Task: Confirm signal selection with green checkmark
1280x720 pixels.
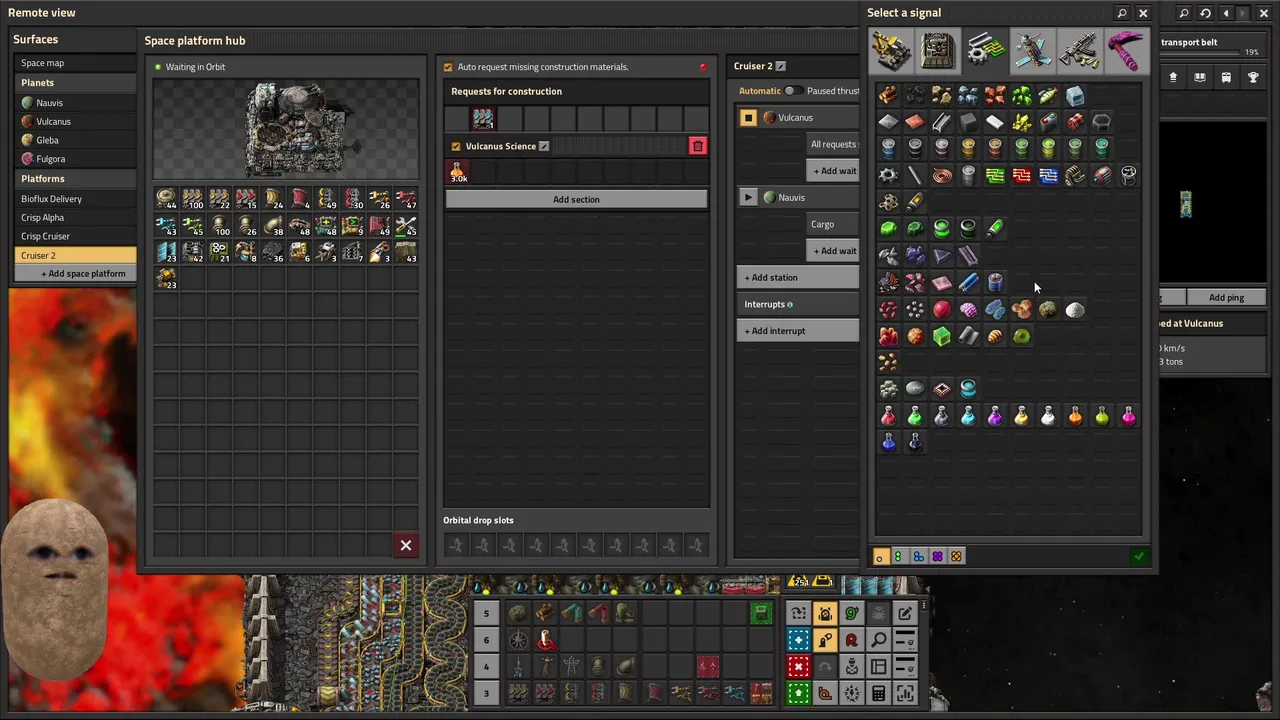Action: (1139, 556)
